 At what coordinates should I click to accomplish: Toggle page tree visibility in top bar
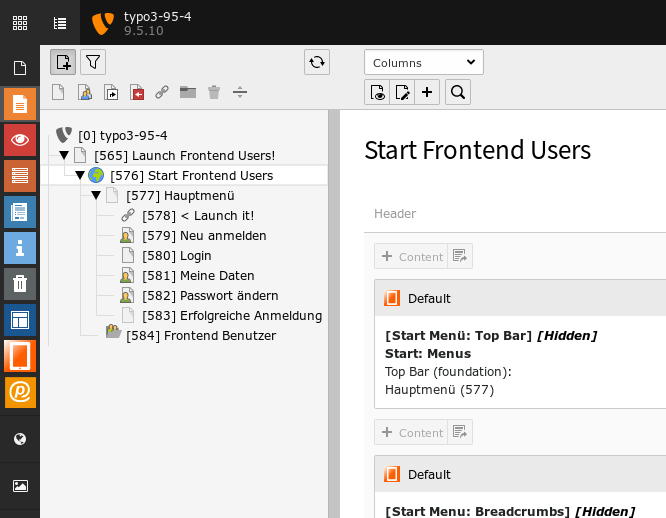pyautogui.click(x=60, y=22)
